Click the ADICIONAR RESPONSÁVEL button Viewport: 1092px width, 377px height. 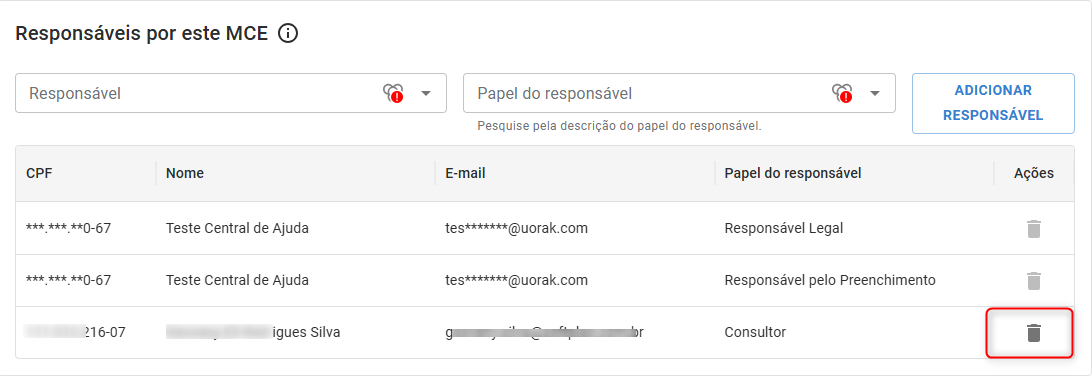[993, 103]
